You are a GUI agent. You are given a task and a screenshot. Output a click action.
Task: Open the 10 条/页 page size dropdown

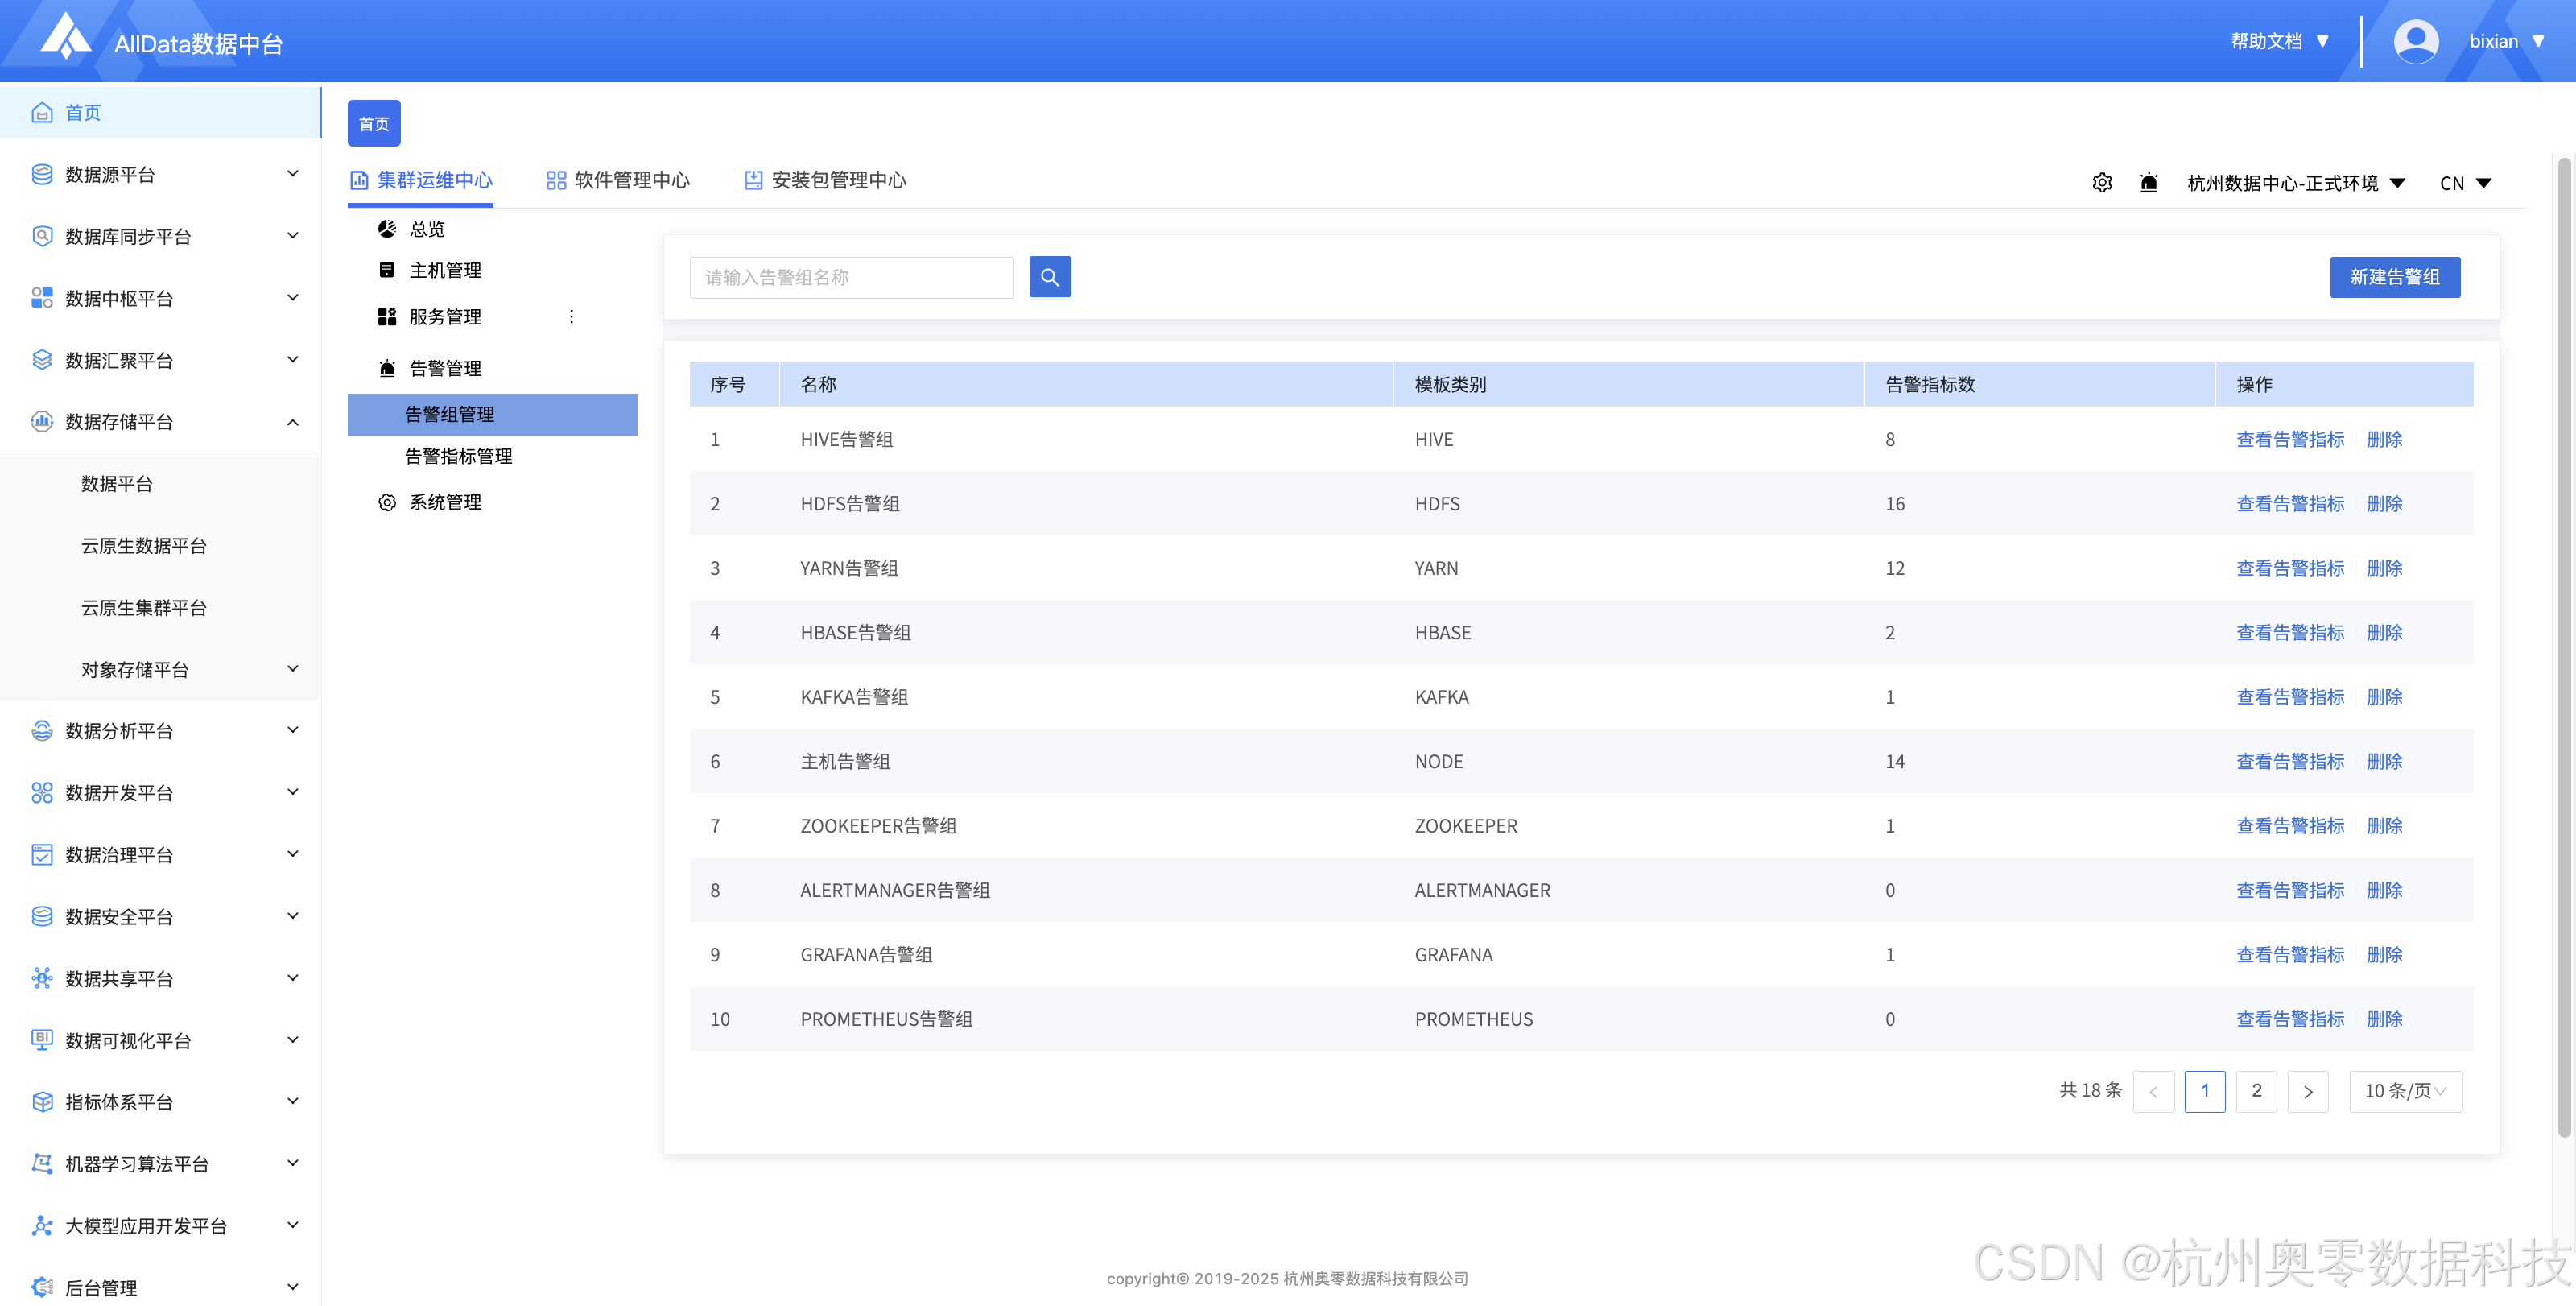tap(2405, 1091)
